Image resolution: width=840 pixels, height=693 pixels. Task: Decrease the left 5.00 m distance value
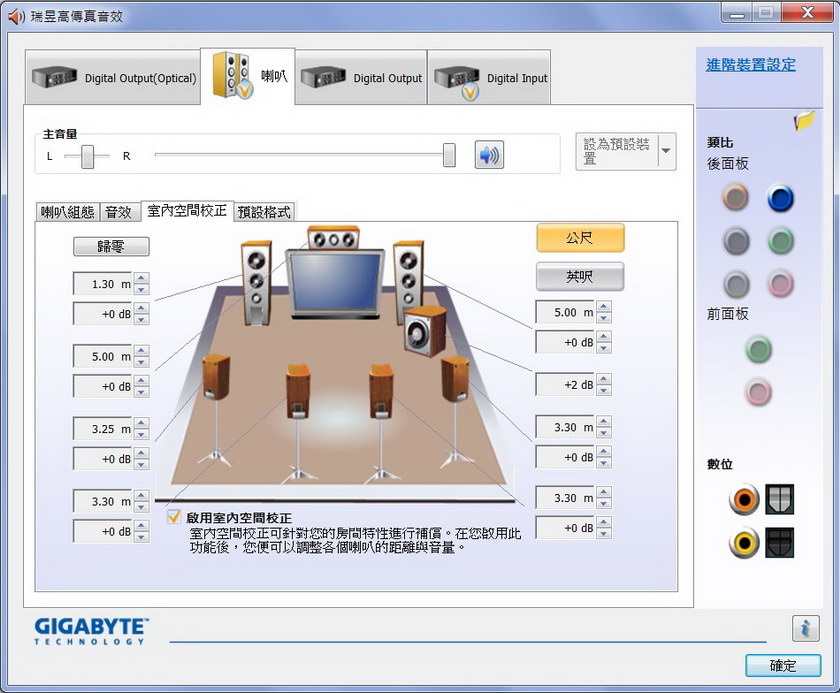pos(141,363)
